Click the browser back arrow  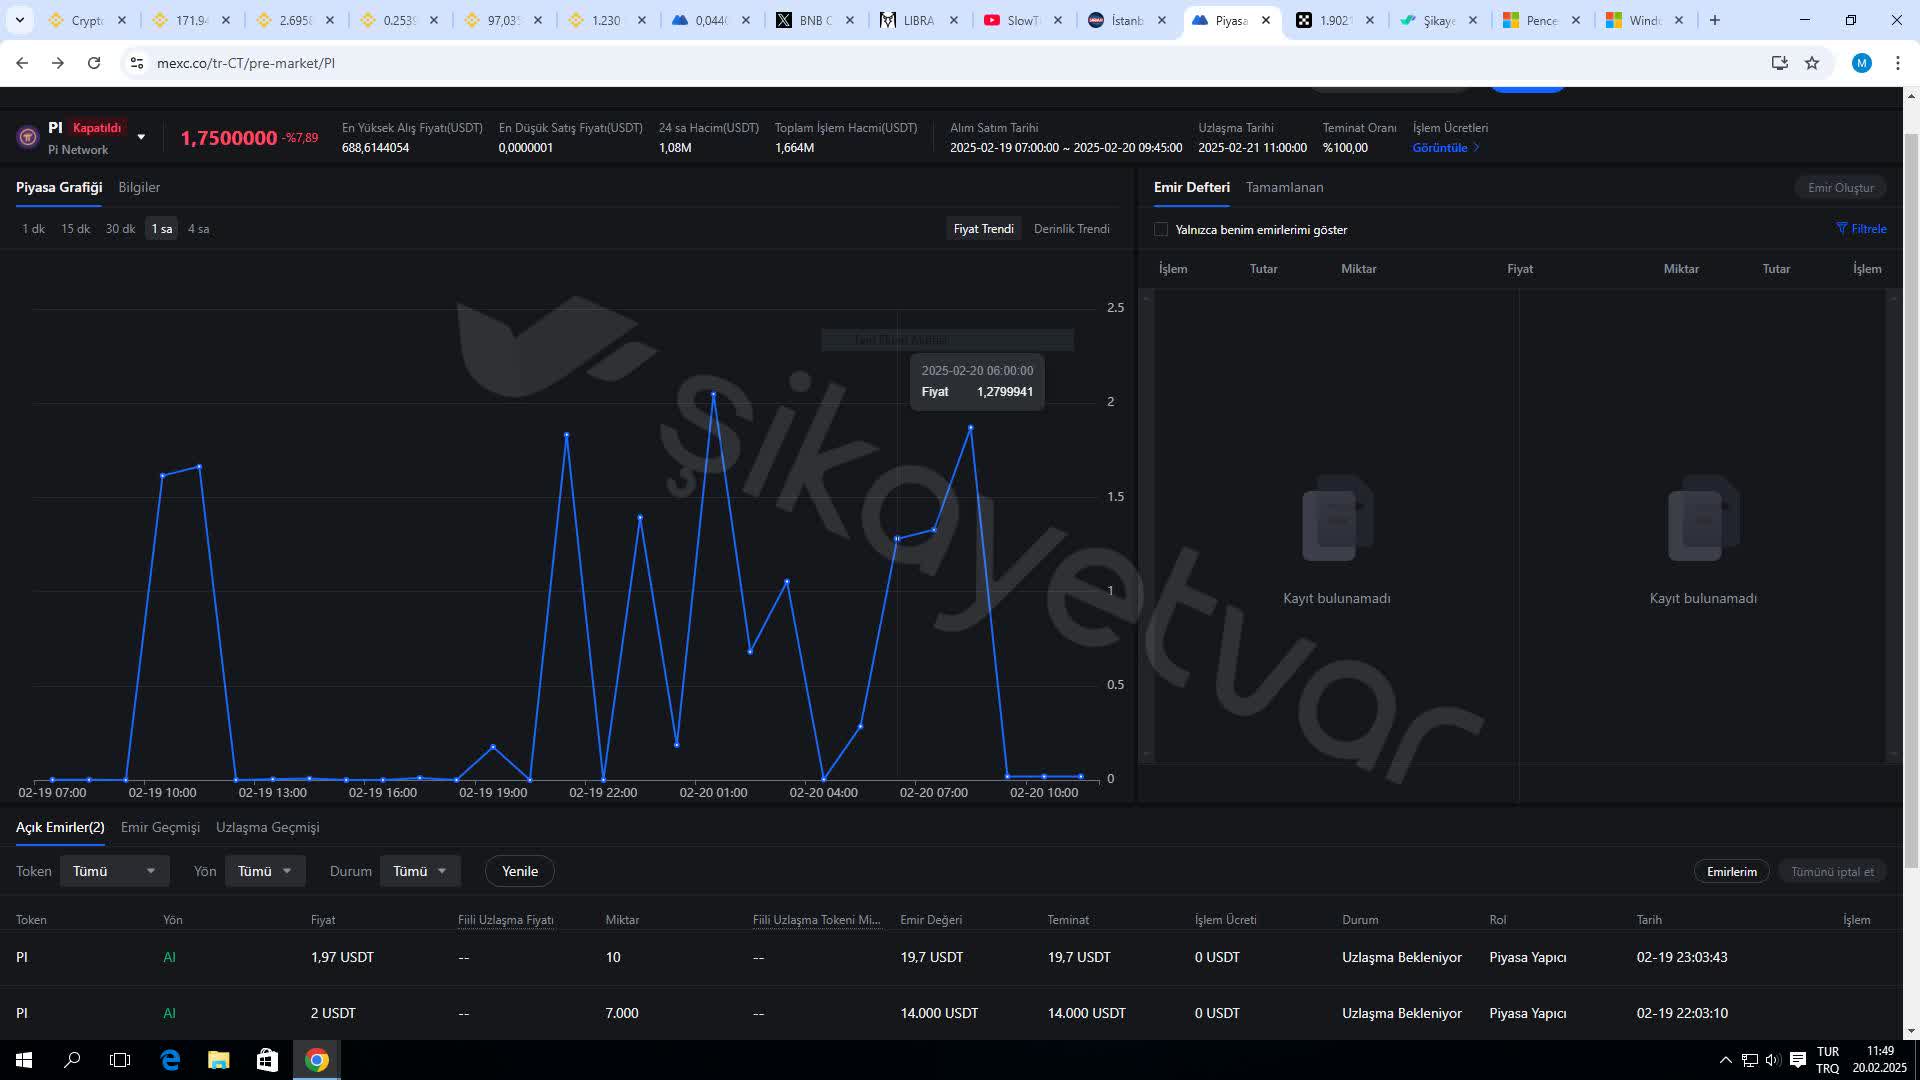click(21, 62)
